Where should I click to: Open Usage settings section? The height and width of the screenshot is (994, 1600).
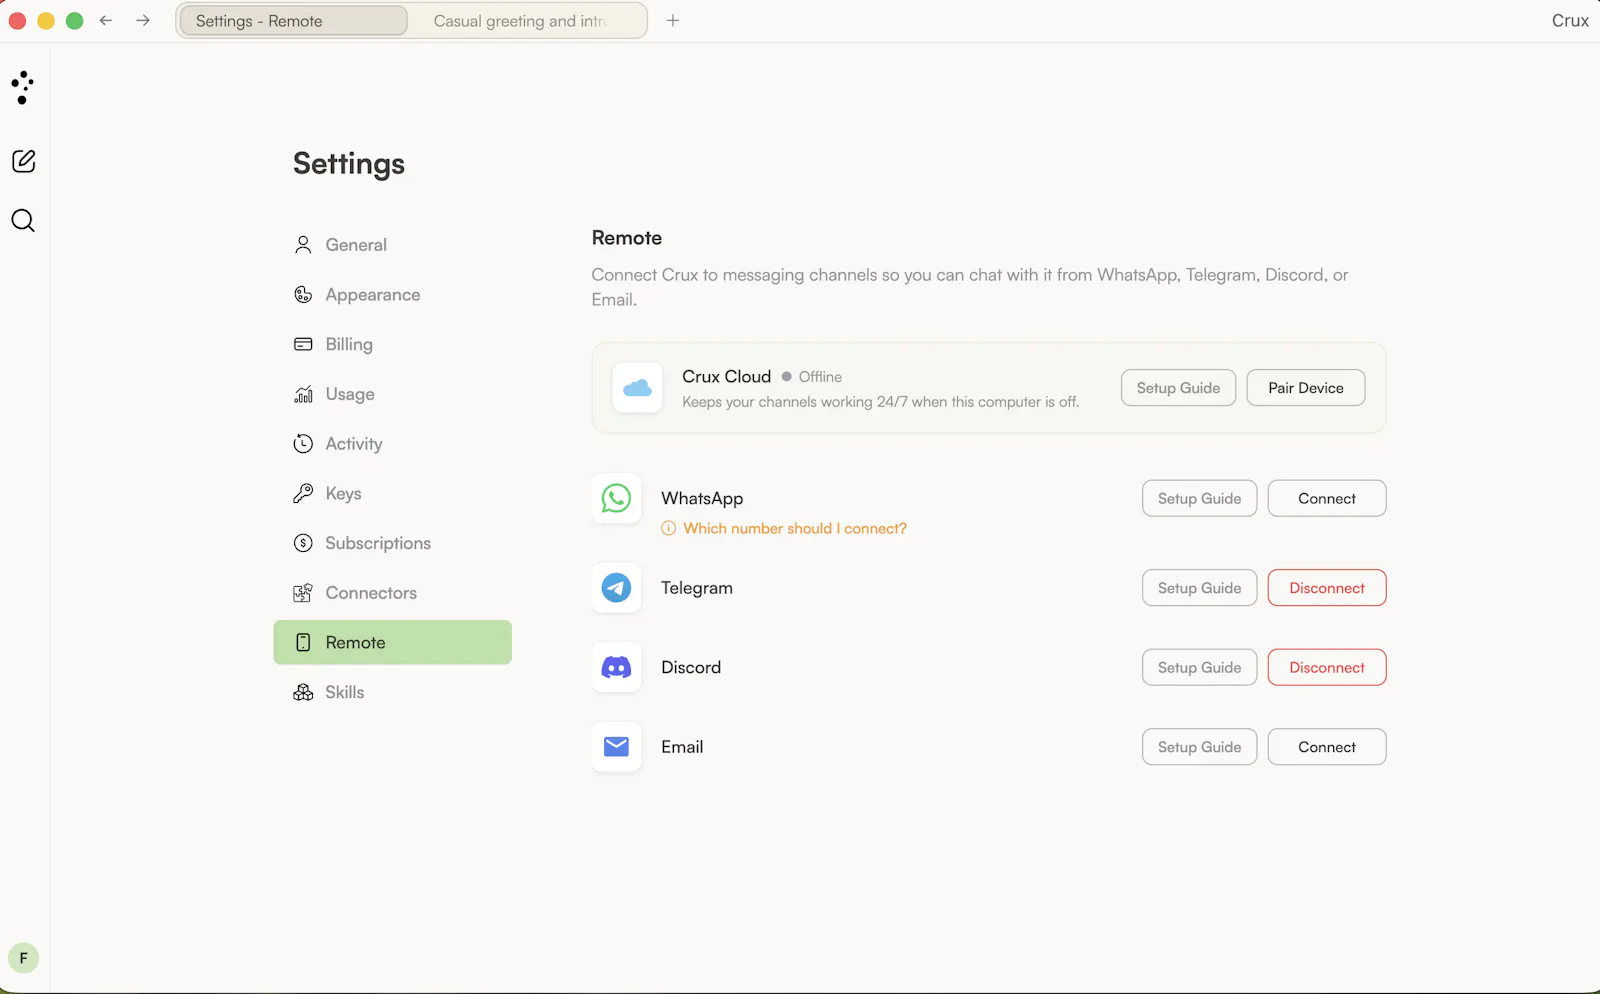pos(392,394)
